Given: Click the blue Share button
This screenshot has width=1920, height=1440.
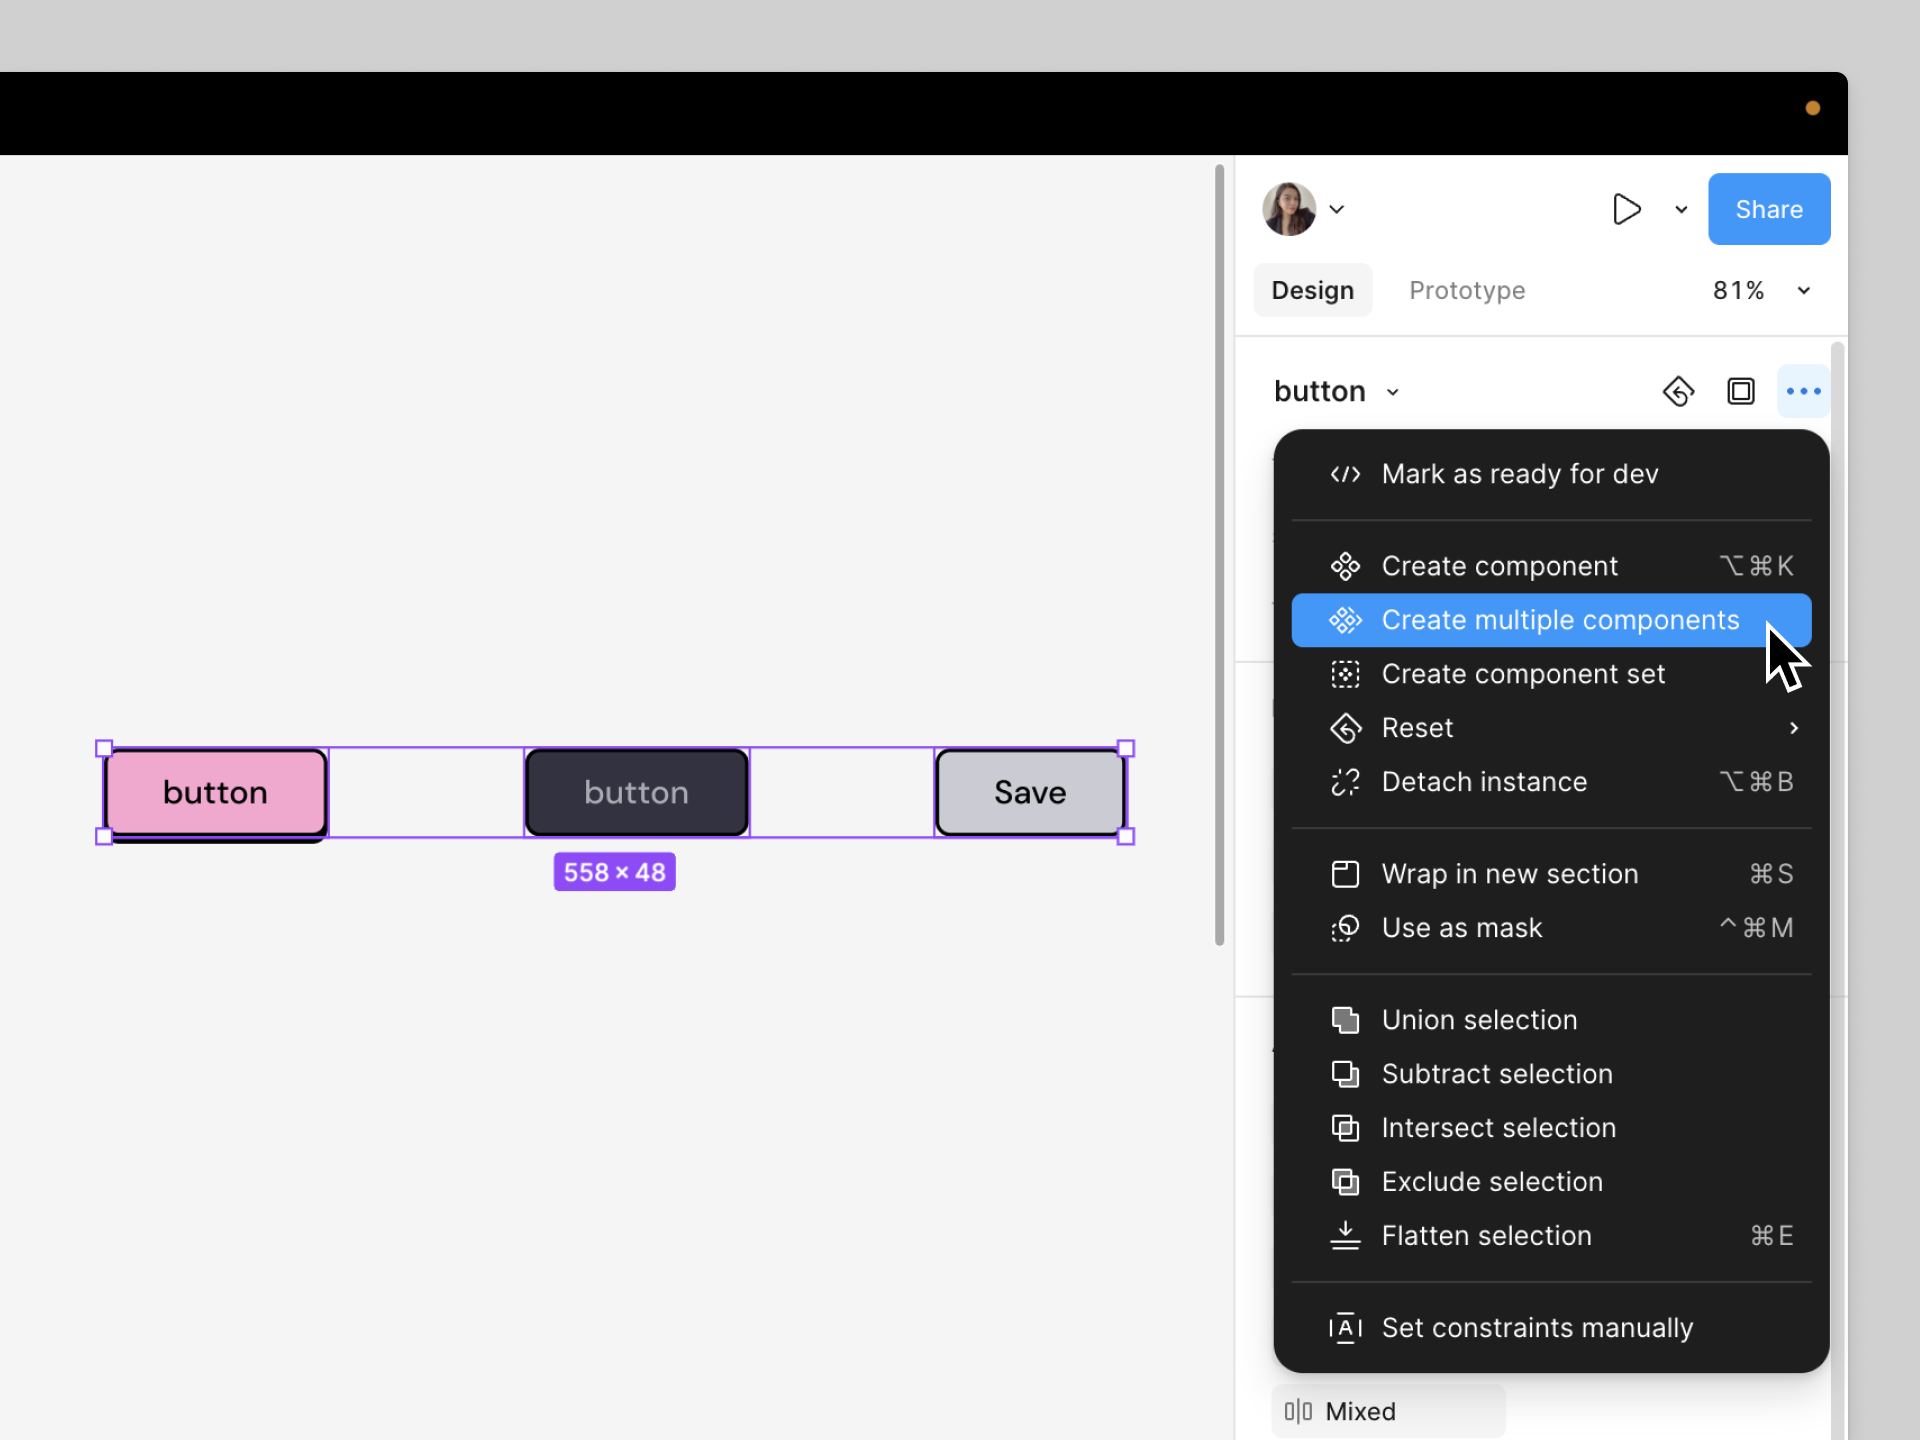Looking at the screenshot, I should [1768, 209].
